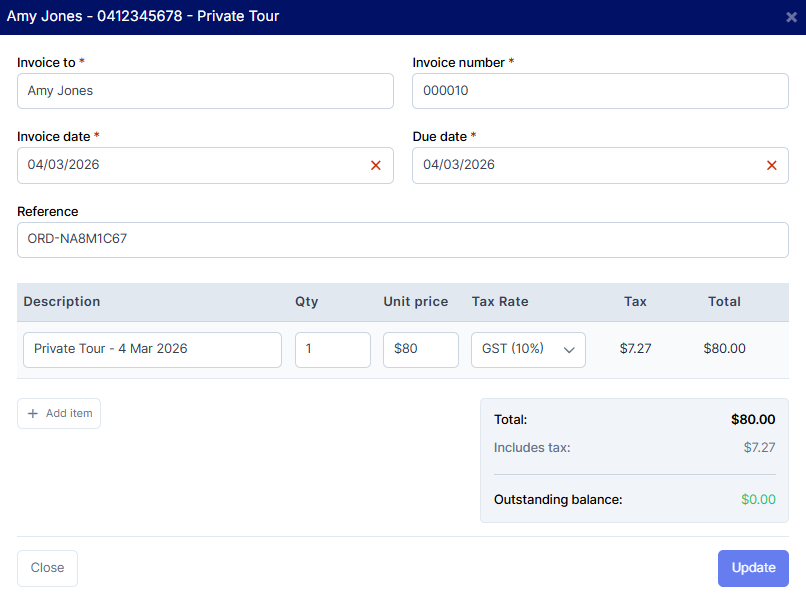Image resolution: width=806 pixels, height=603 pixels.
Task: Clear the Invoice date with the red X
Action: pyautogui.click(x=376, y=166)
